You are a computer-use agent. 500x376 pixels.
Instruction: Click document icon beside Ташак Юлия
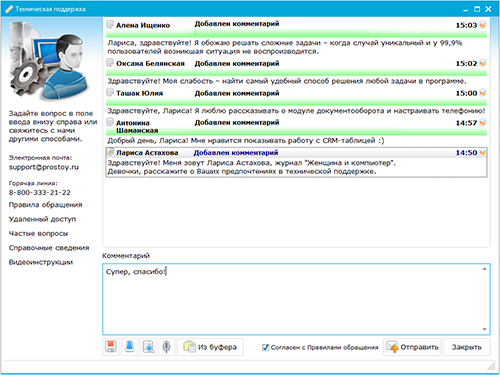(x=110, y=92)
